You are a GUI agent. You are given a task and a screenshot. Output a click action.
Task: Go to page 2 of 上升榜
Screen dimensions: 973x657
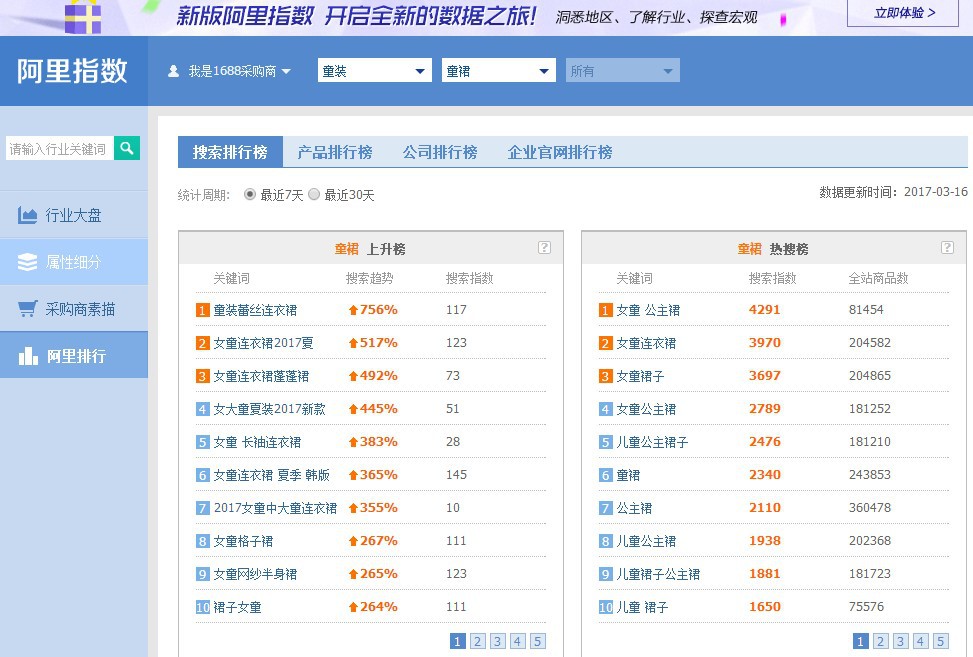pos(477,641)
